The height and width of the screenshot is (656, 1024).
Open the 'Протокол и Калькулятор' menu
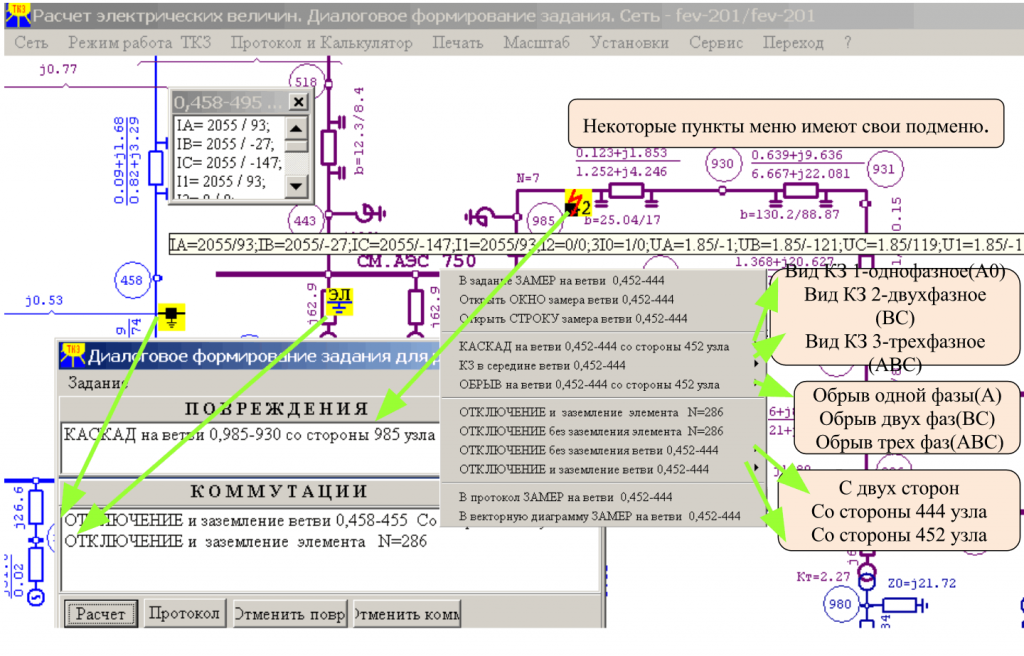pos(321,43)
